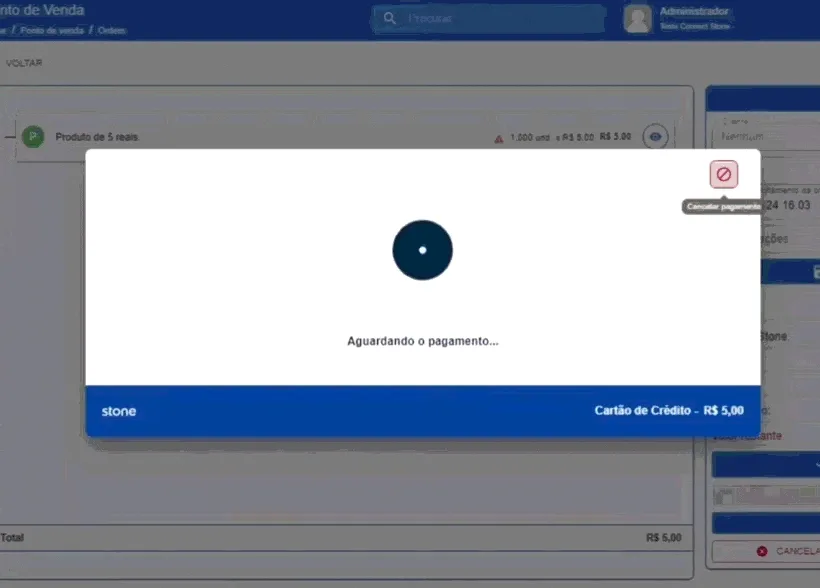
Task: Click the red warning triangle icon
Action: click(x=498, y=139)
